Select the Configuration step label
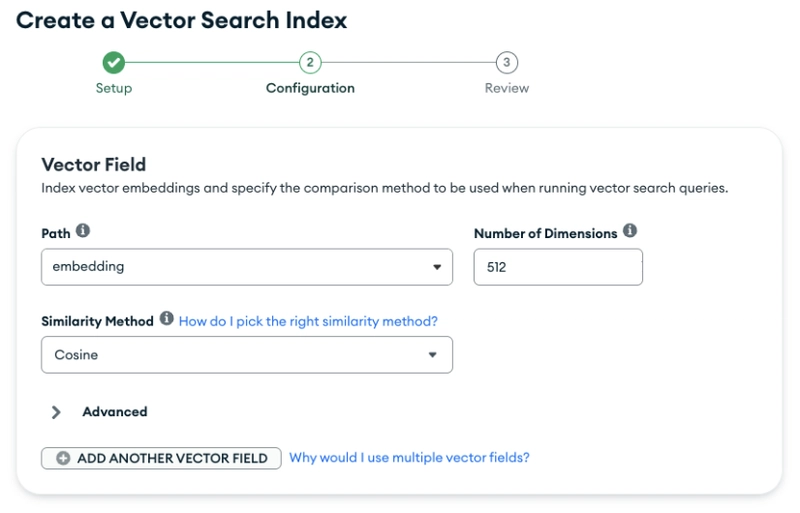Viewport: 800px width, 513px height. pos(310,88)
